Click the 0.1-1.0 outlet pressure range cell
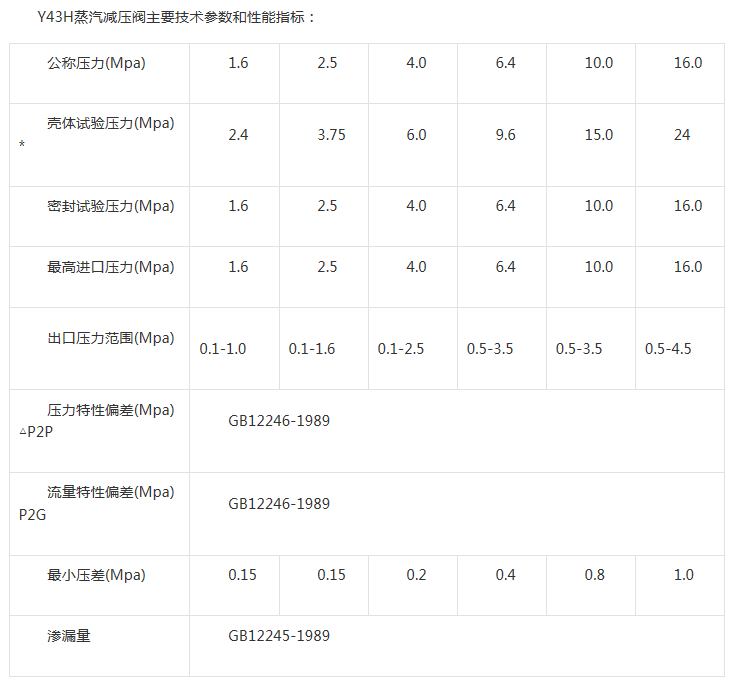This screenshot has width=740, height=686. (222, 349)
